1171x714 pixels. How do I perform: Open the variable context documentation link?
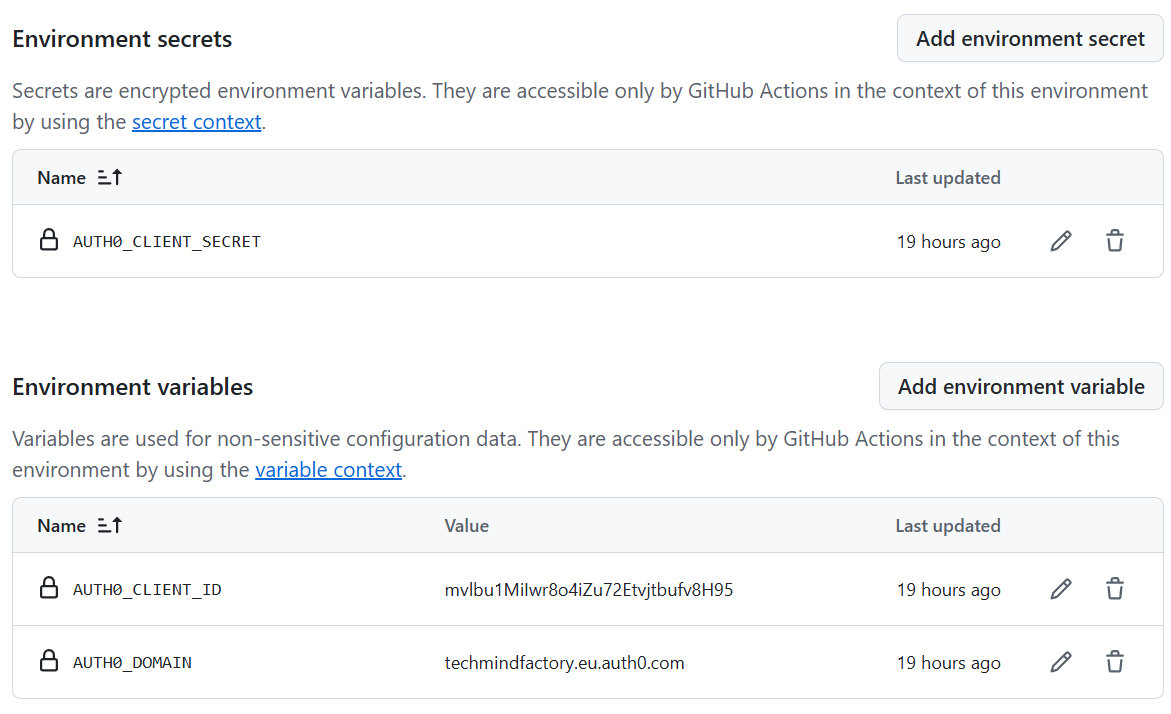[328, 469]
